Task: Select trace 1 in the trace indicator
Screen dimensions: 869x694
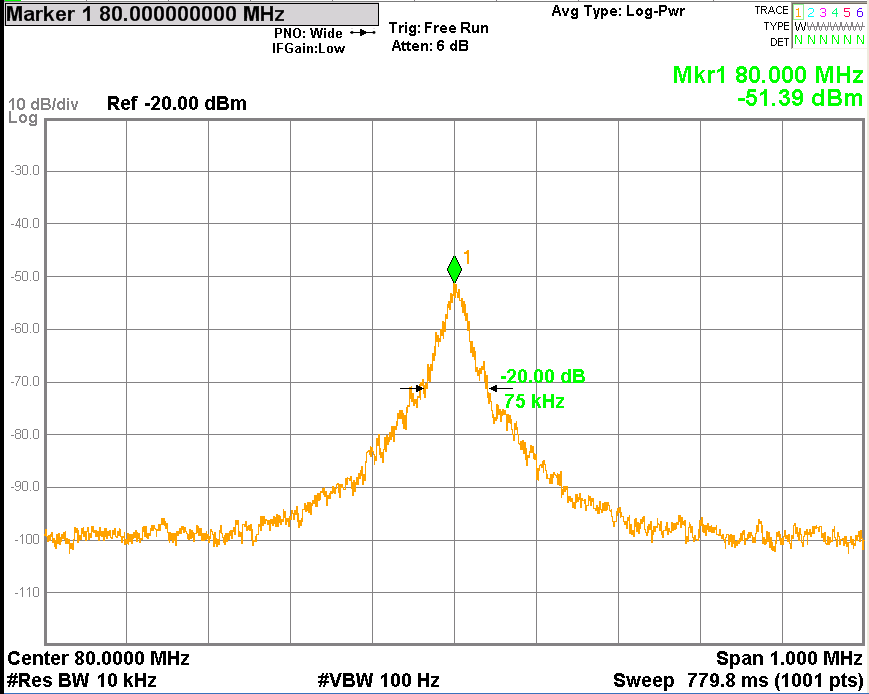Action: (799, 11)
